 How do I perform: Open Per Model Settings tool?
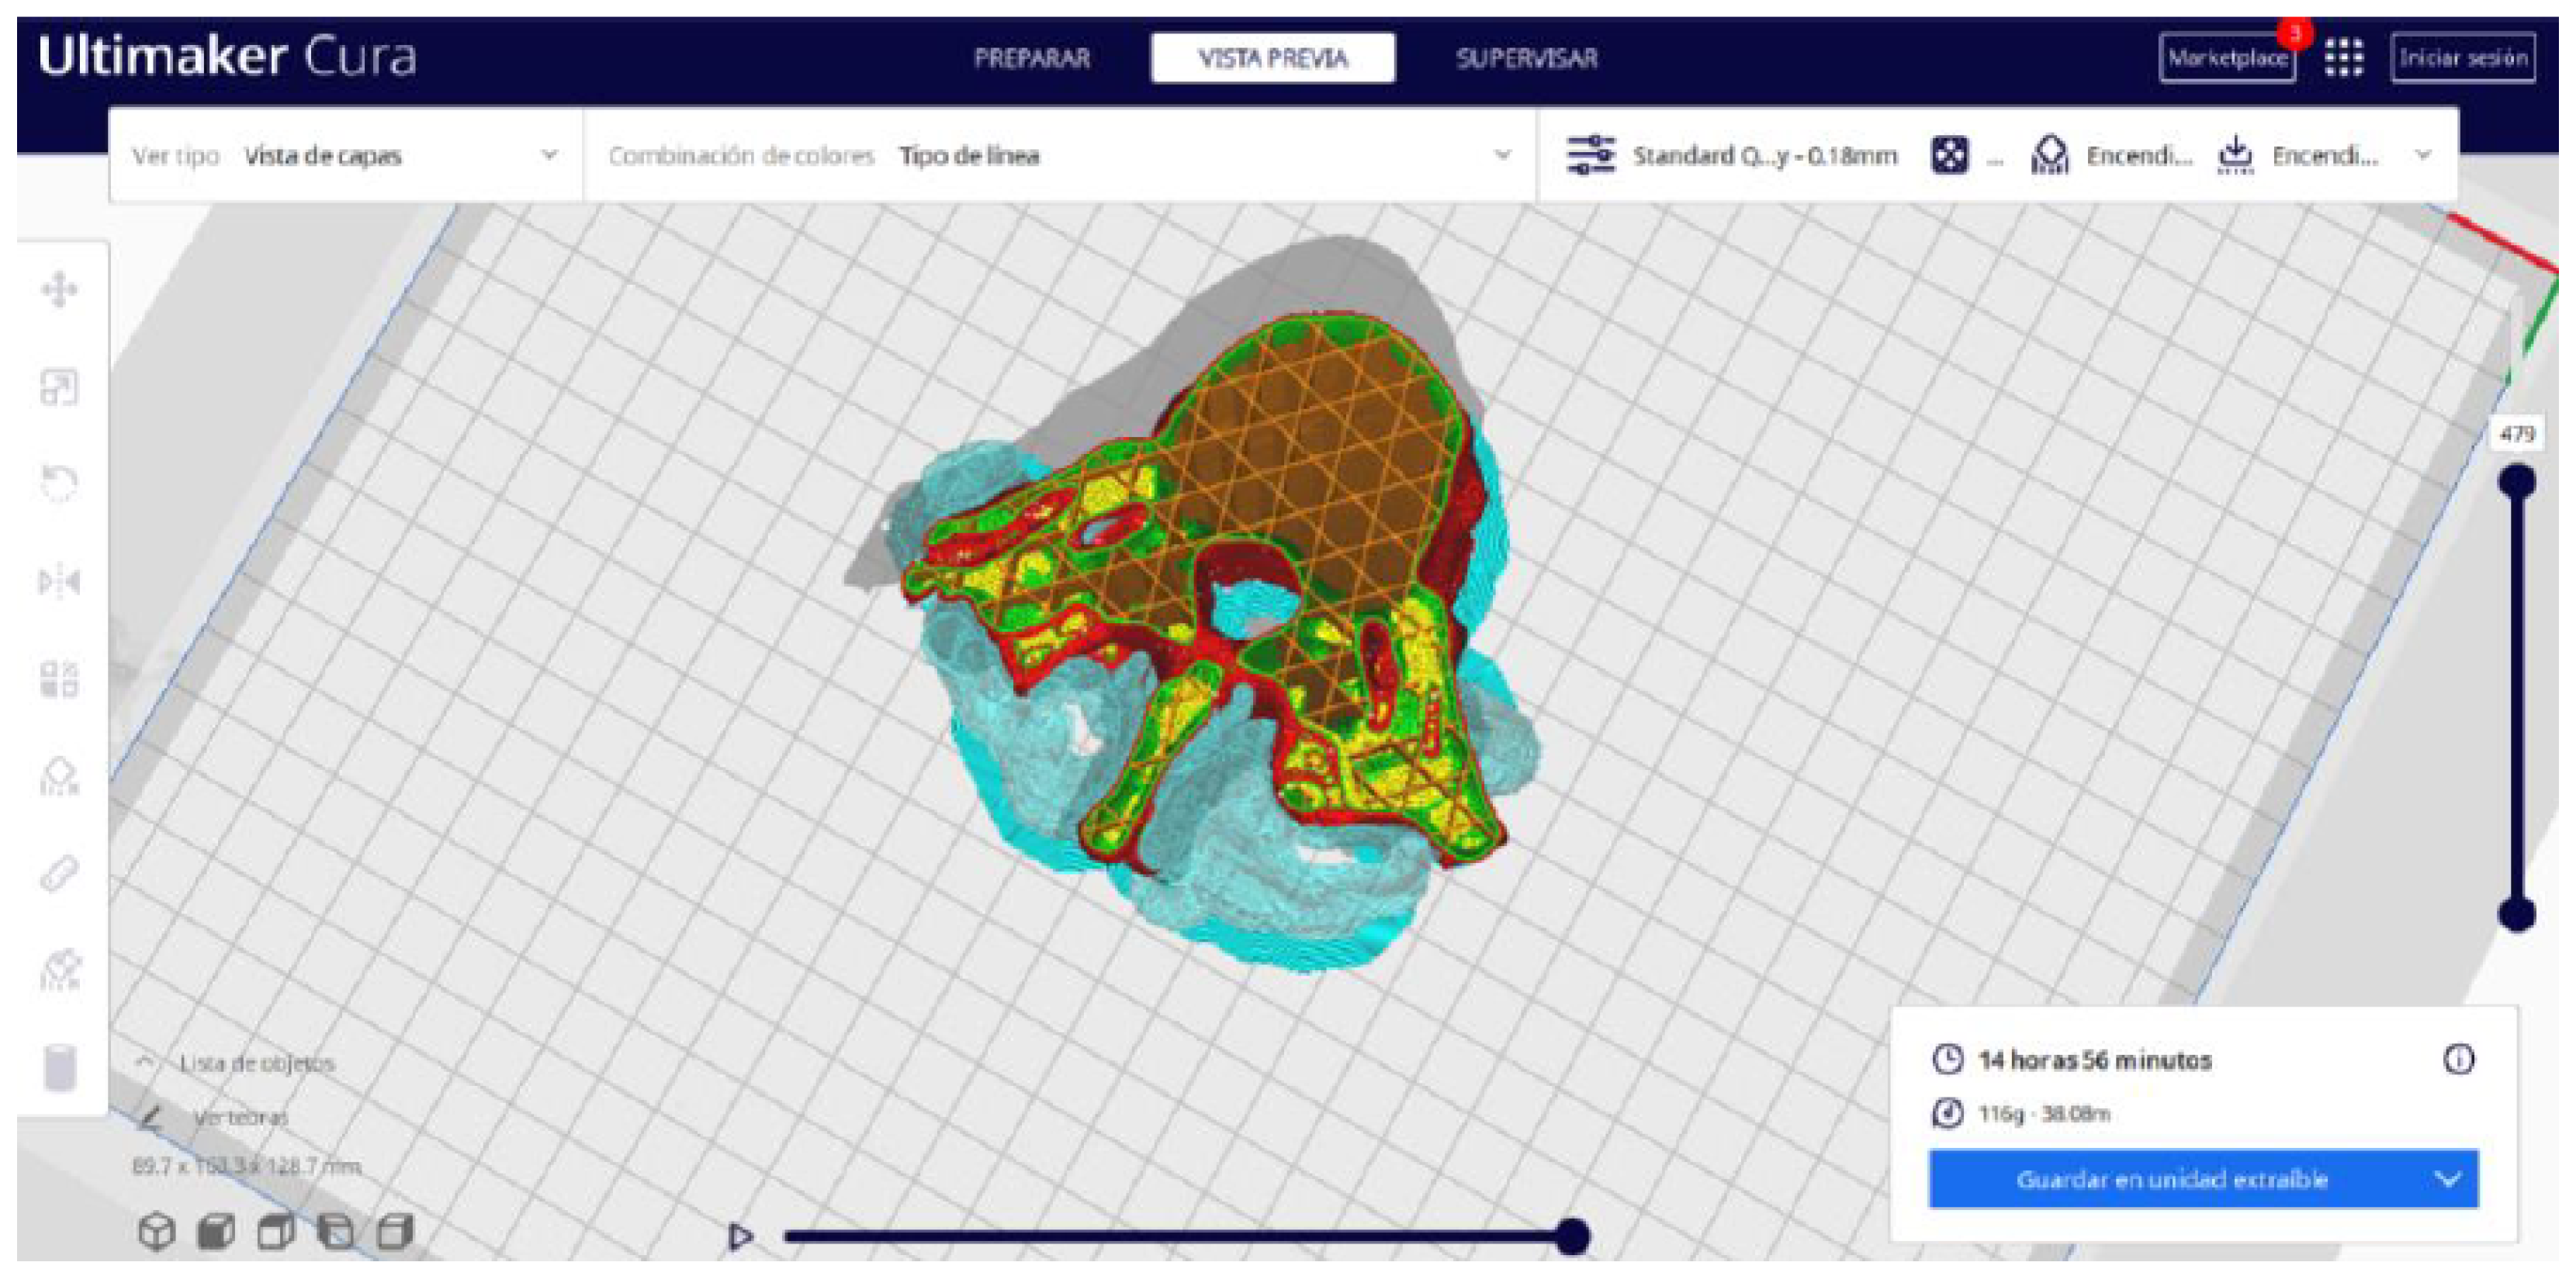pyautogui.click(x=59, y=679)
